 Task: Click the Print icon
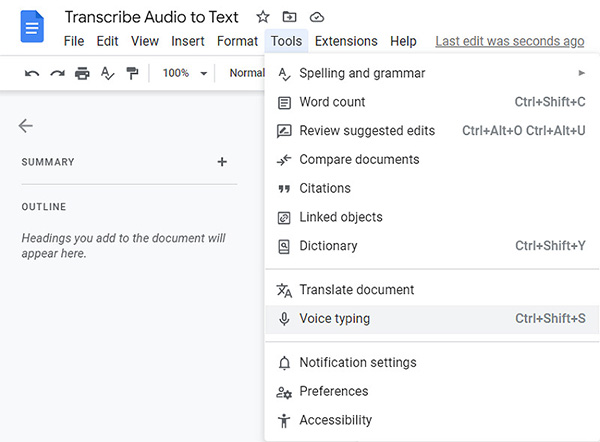tap(82, 73)
